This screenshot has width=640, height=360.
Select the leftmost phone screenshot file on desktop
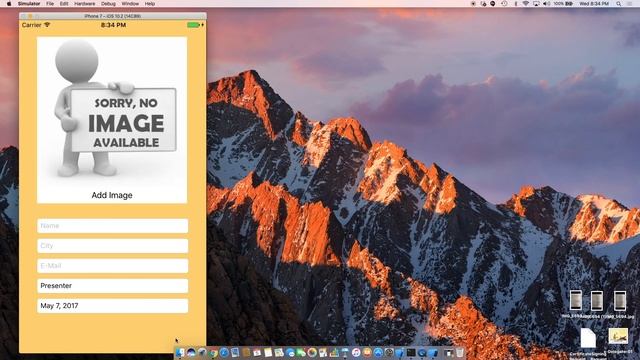tap(576, 301)
